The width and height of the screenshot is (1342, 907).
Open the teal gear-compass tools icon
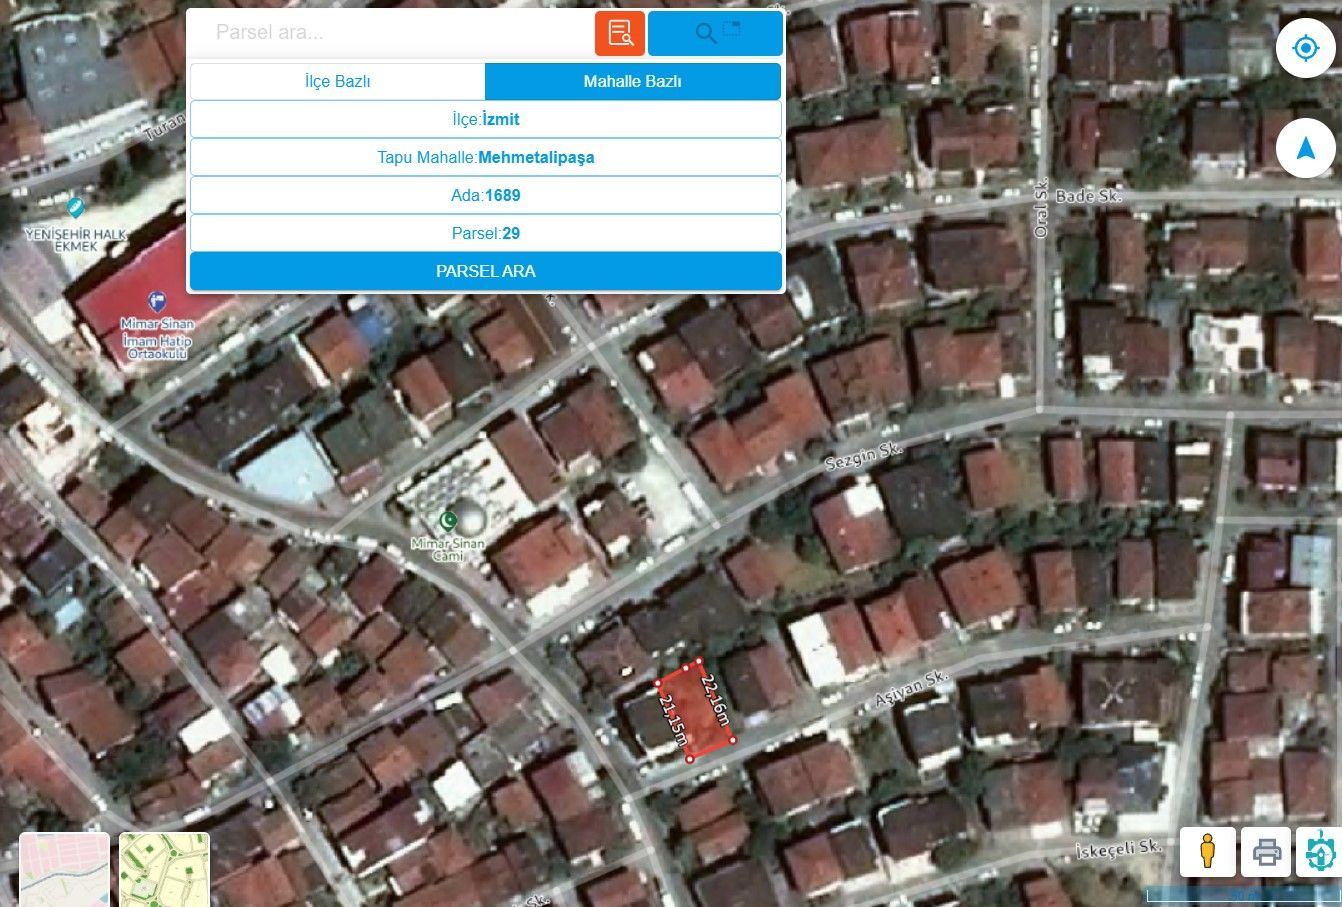click(x=1320, y=852)
